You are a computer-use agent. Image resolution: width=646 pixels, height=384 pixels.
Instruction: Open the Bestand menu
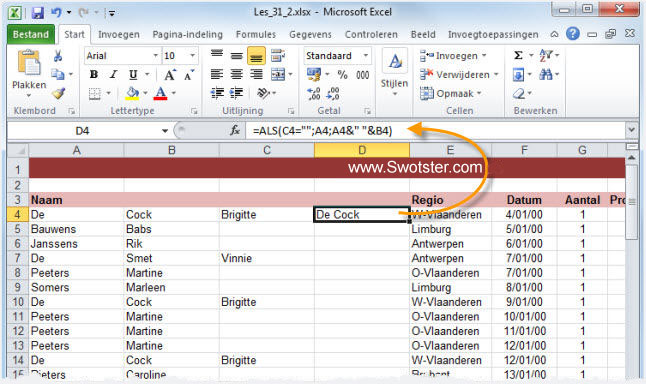click(31, 35)
